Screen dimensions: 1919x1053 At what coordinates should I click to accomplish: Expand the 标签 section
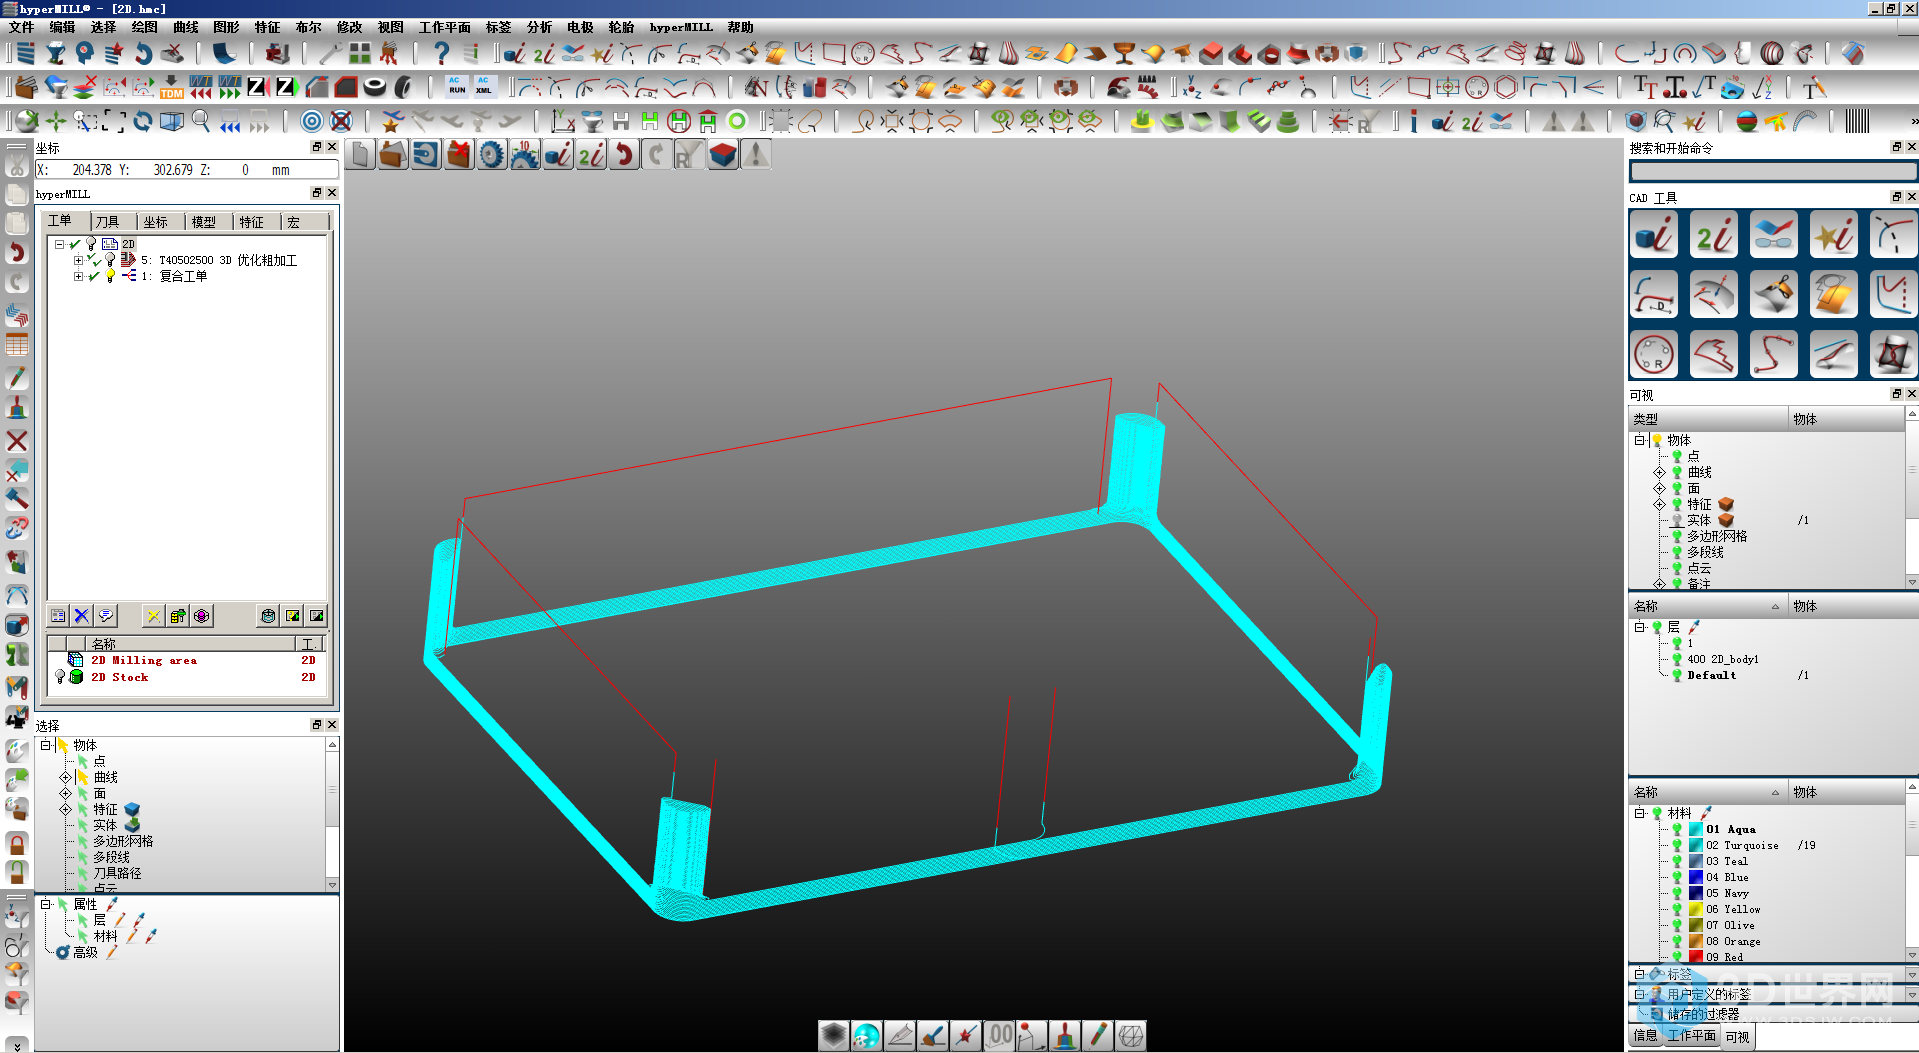[1640, 974]
